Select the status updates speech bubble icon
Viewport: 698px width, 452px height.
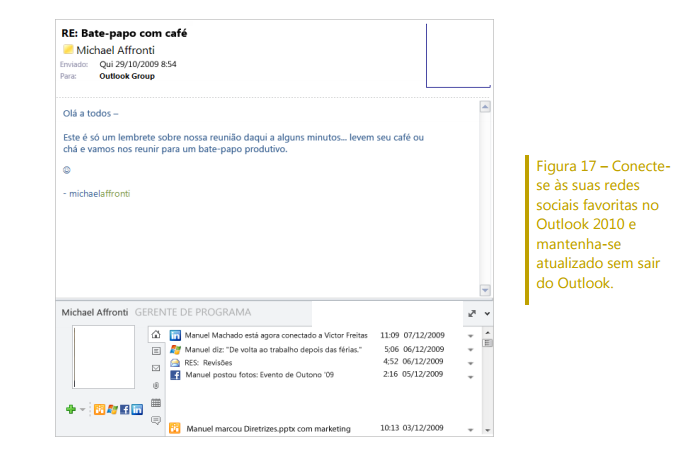(x=156, y=420)
